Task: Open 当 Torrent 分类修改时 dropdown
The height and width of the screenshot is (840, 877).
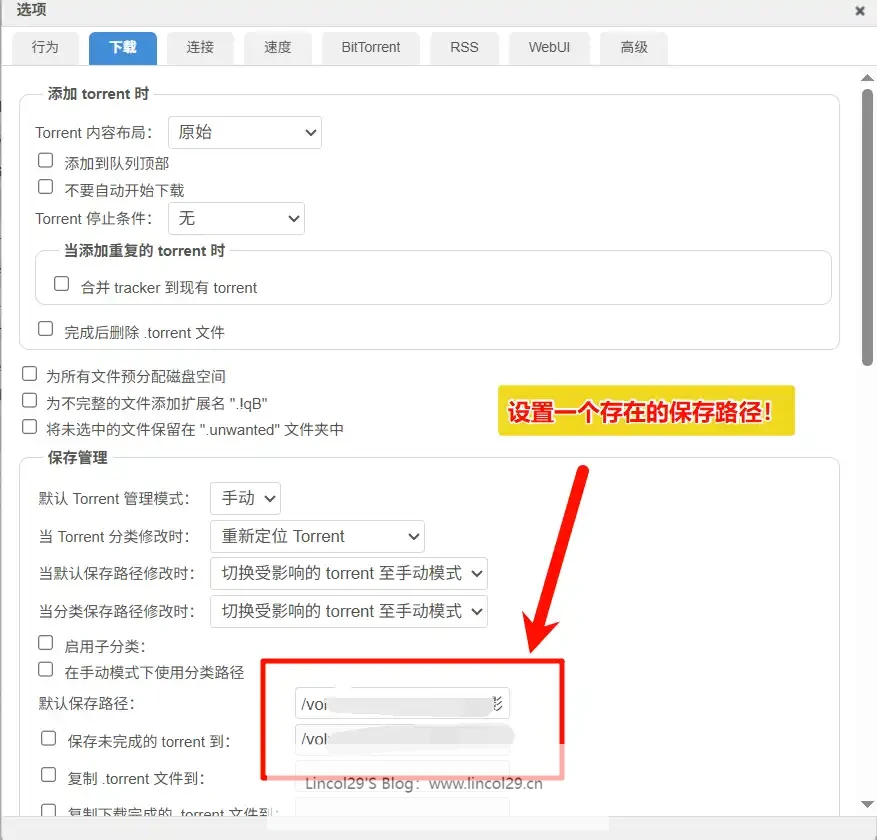Action: [x=317, y=536]
